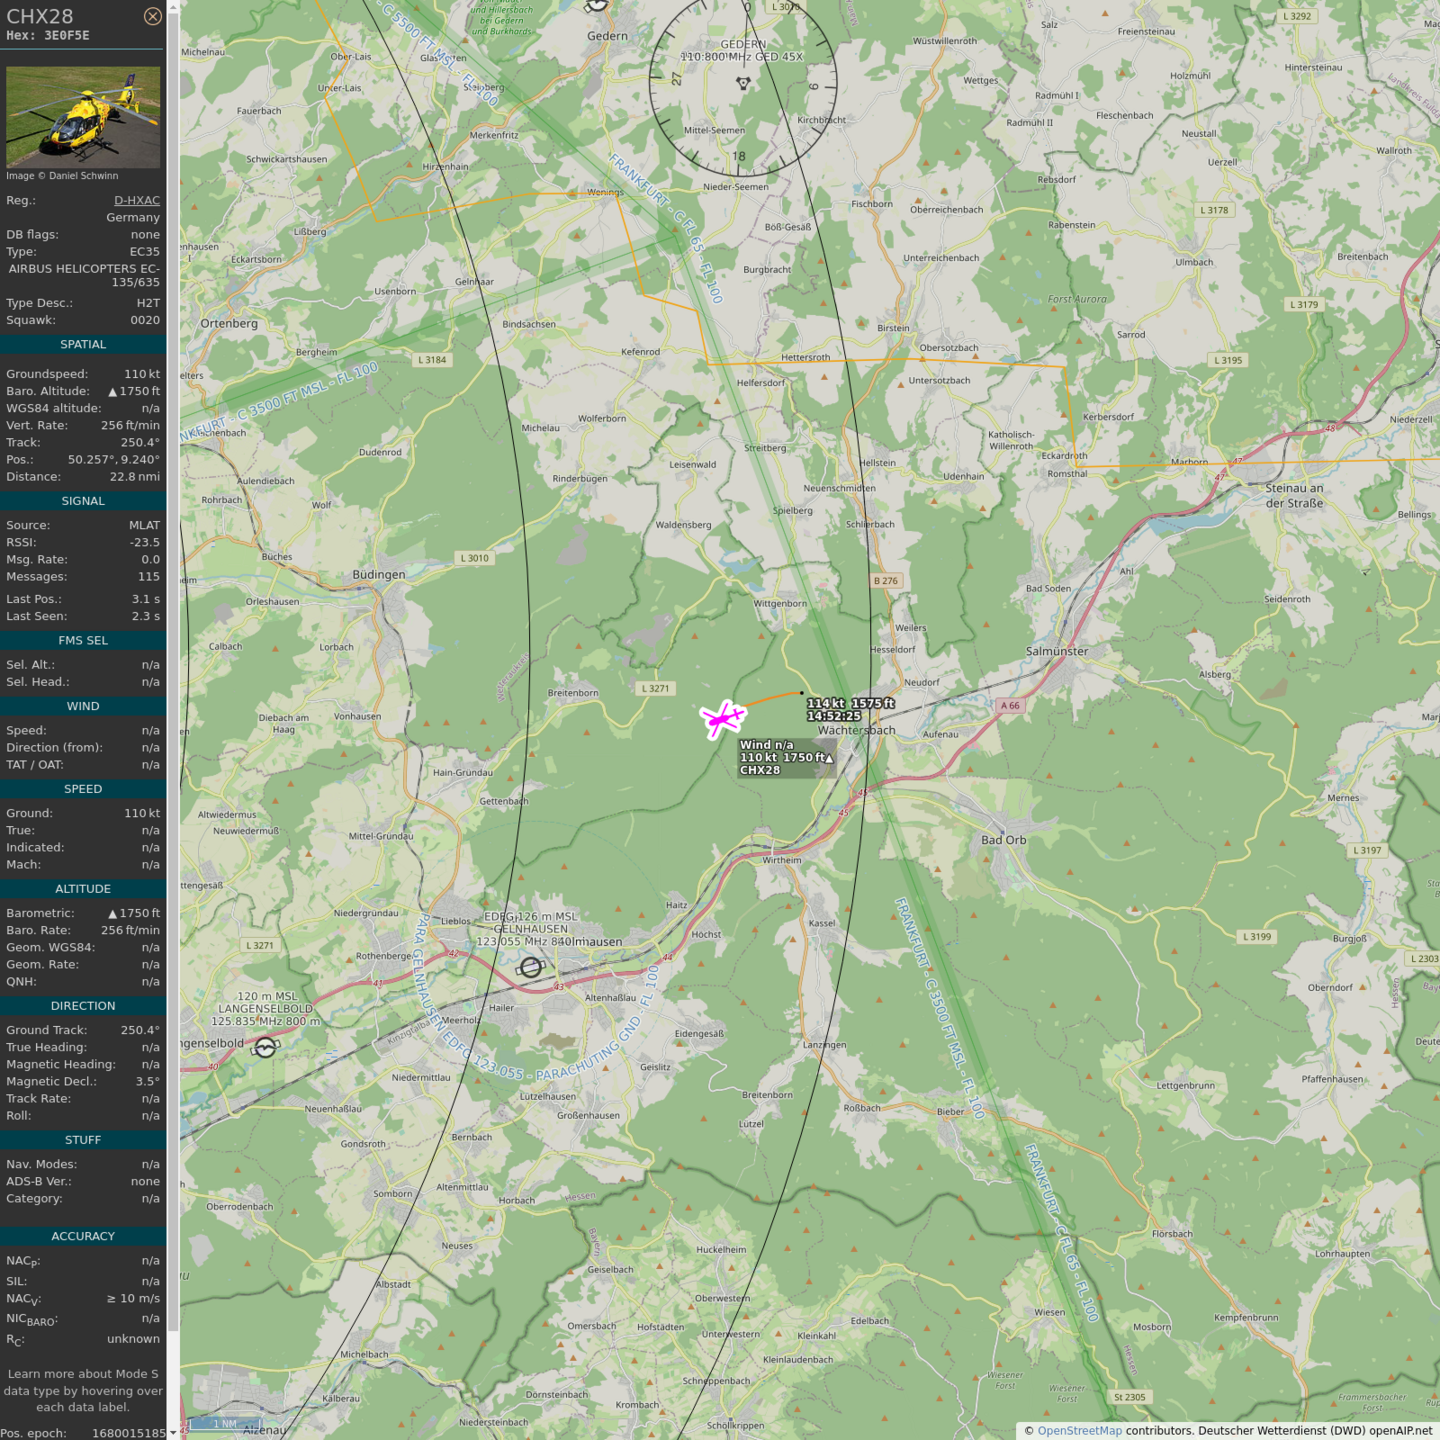This screenshot has width=1440, height=1440.
Task: Close the CHX28 aircraft info panel
Action: [x=152, y=16]
